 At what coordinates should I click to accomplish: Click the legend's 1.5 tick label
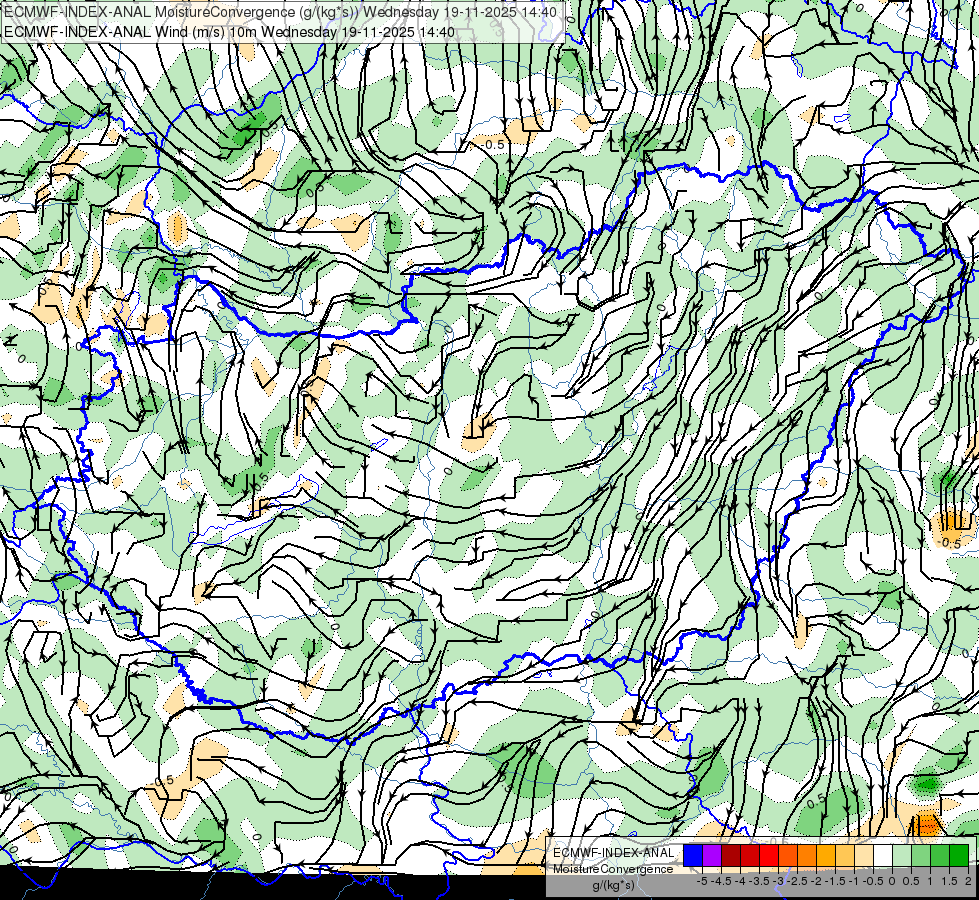pos(950,881)
